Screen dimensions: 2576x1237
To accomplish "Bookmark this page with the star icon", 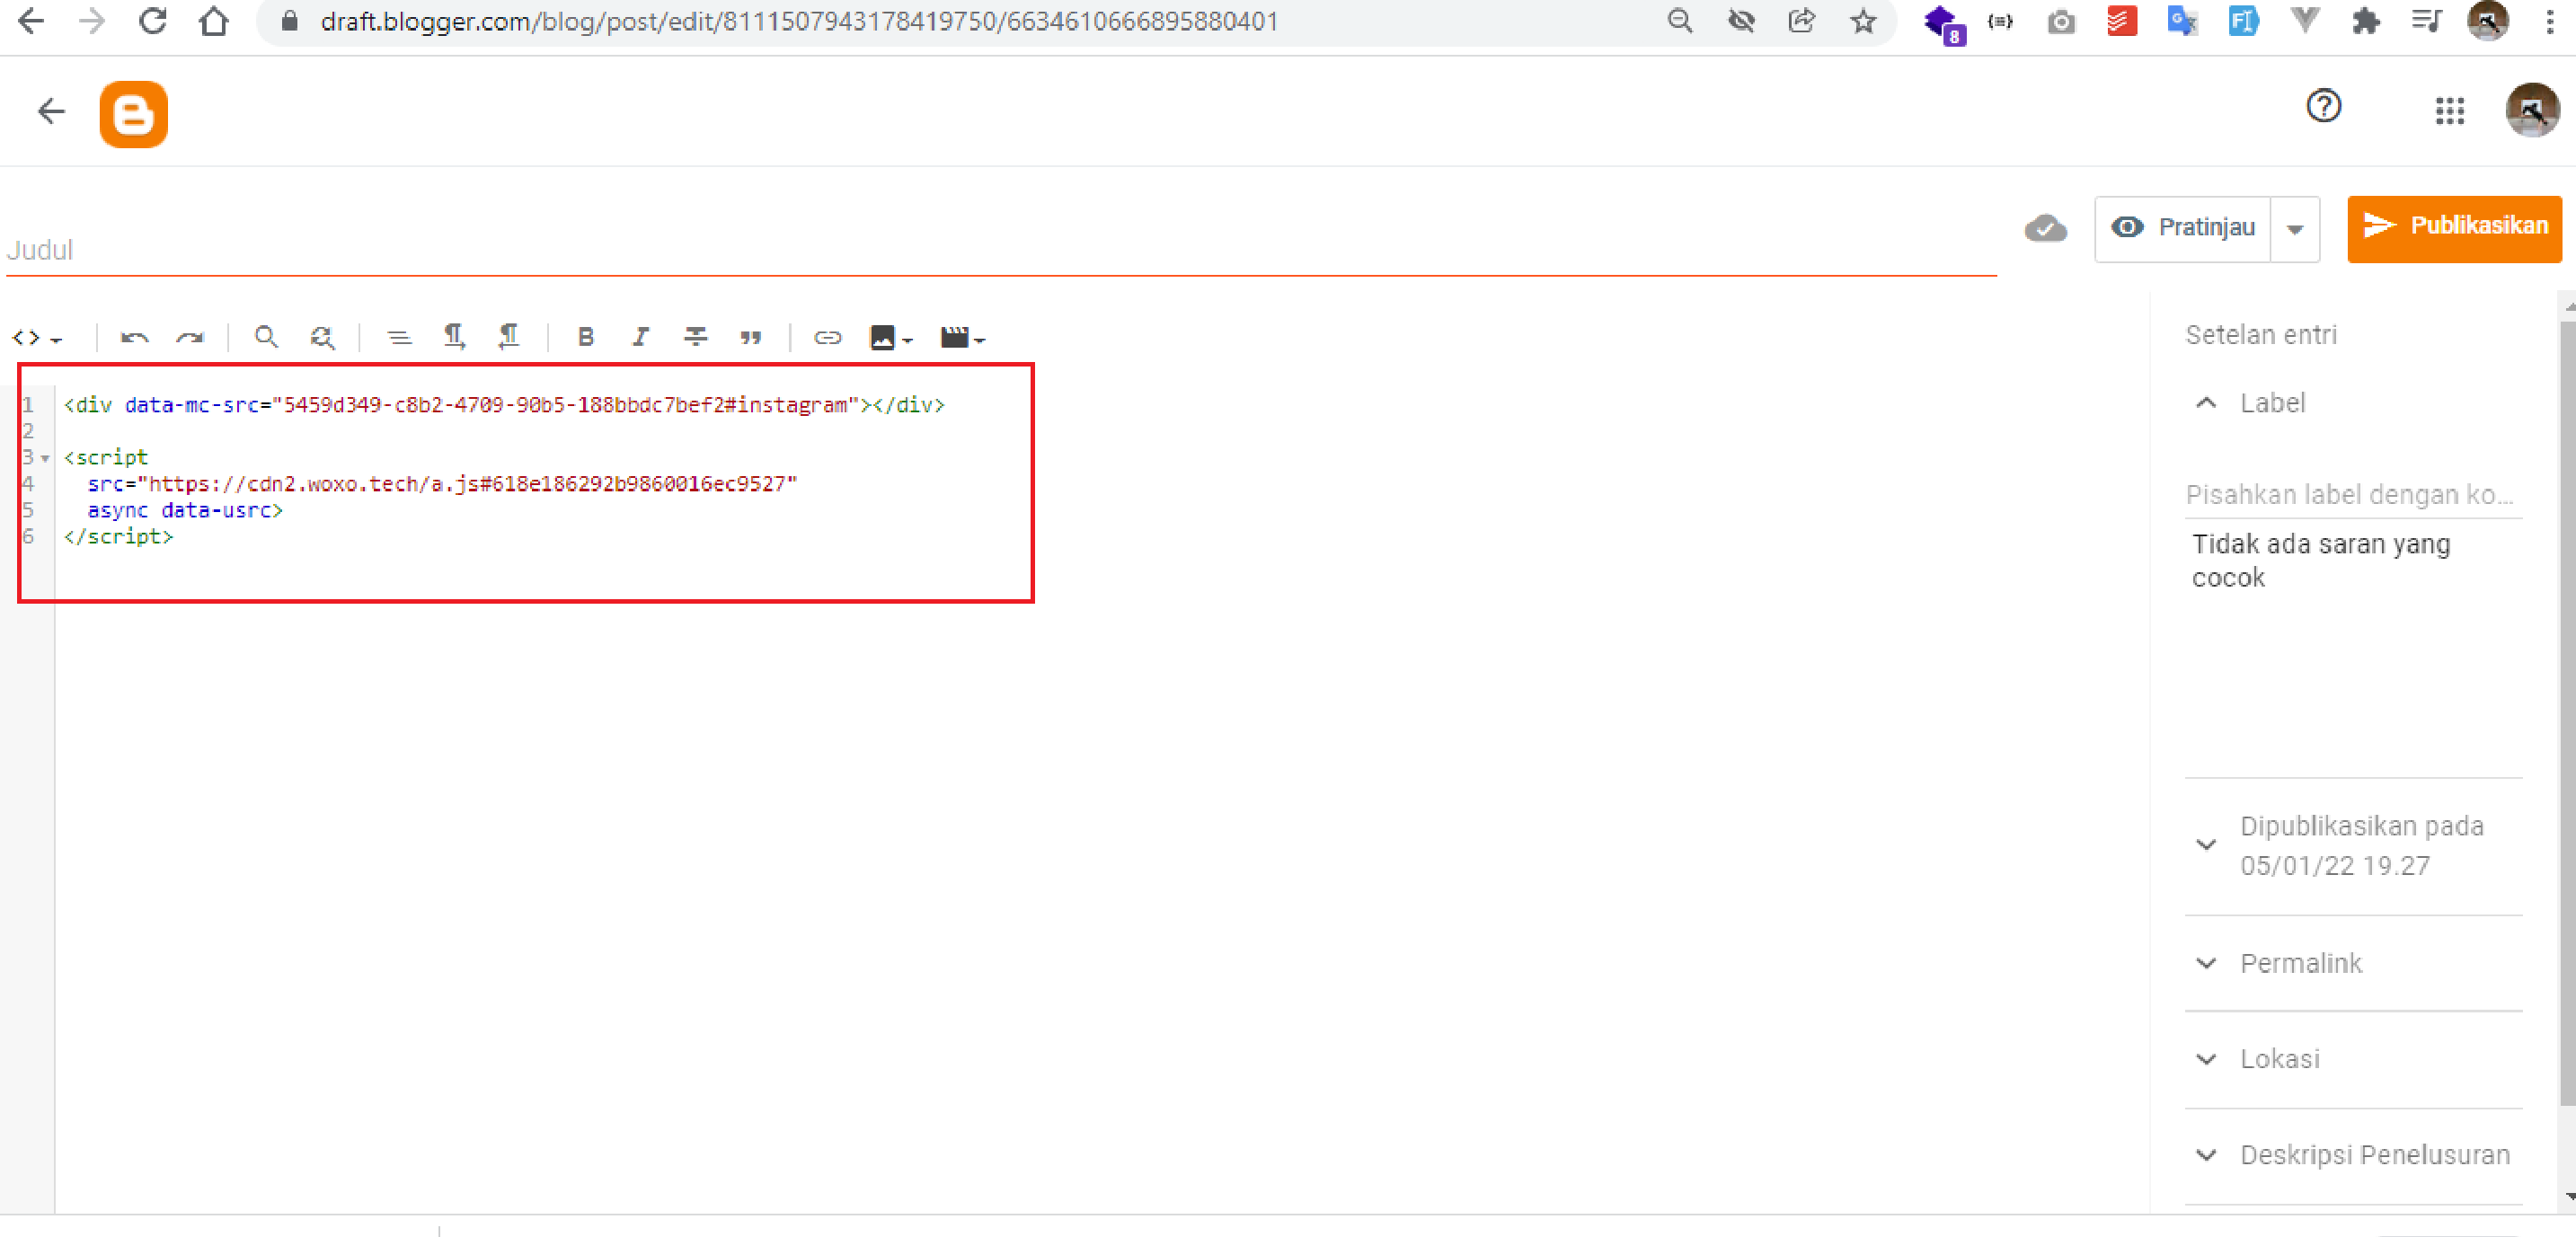I will point(1862,21).
